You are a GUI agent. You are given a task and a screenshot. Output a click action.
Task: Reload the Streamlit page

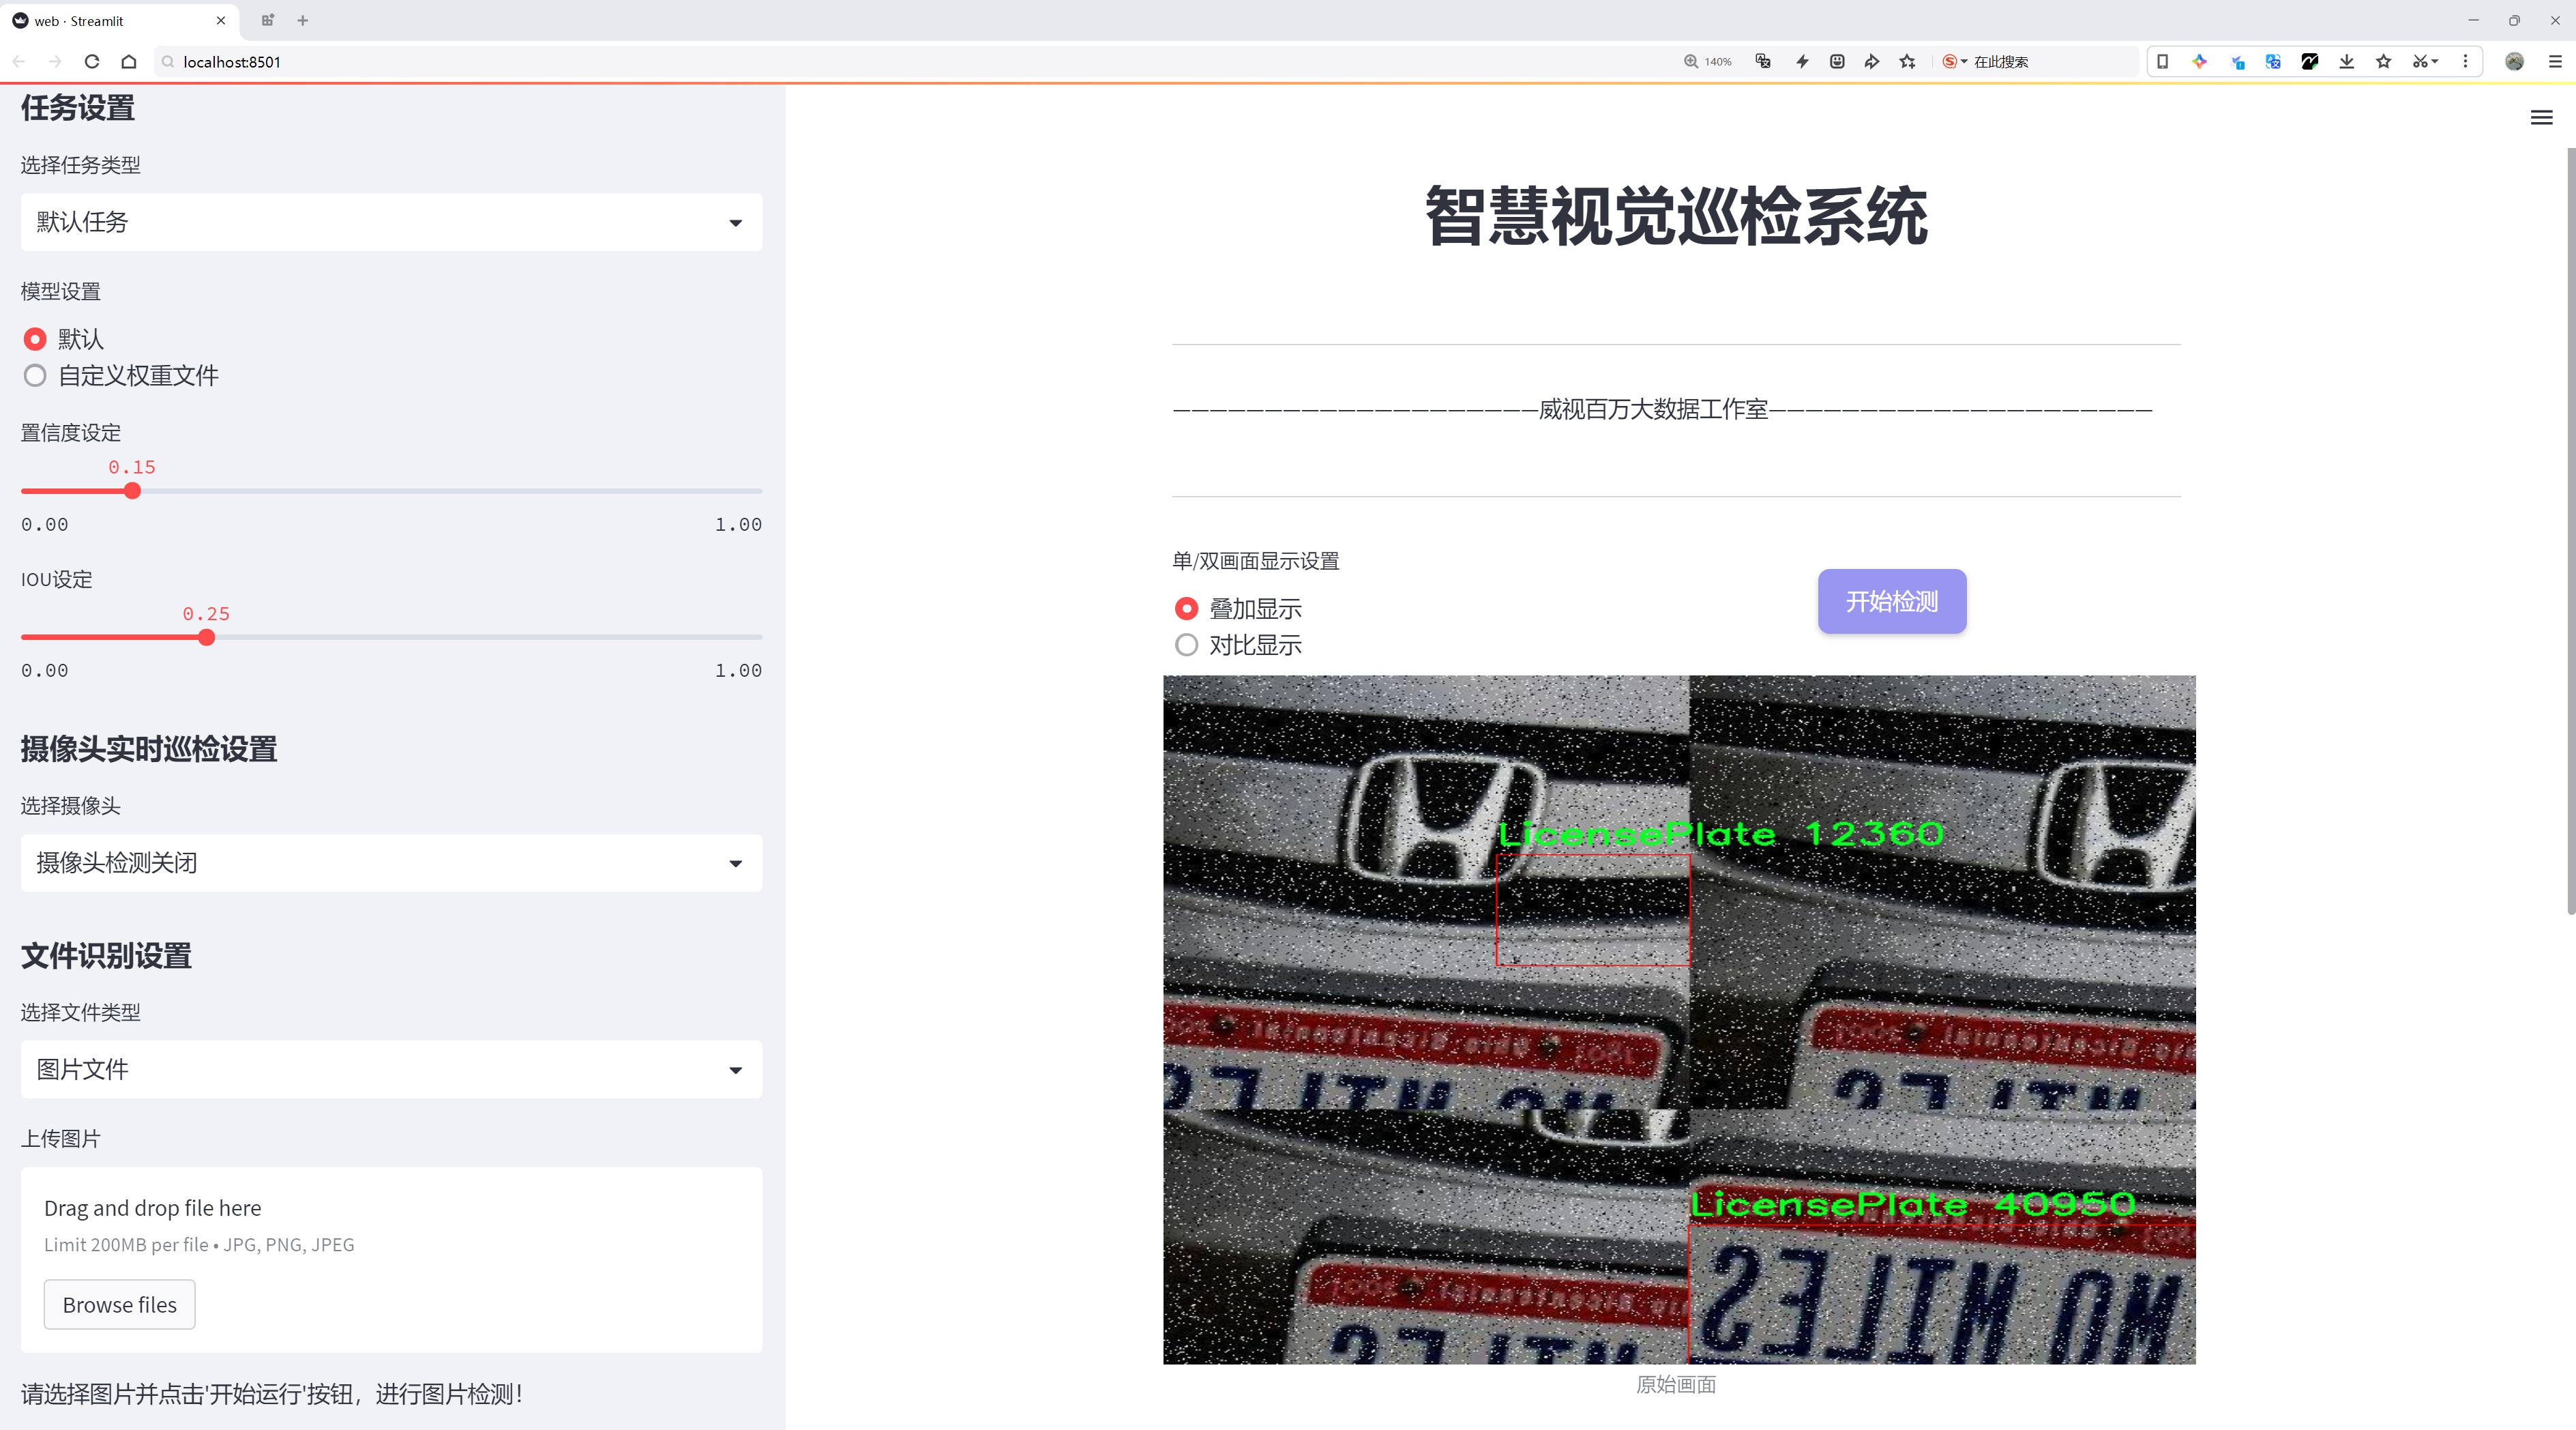pos(92,61)
